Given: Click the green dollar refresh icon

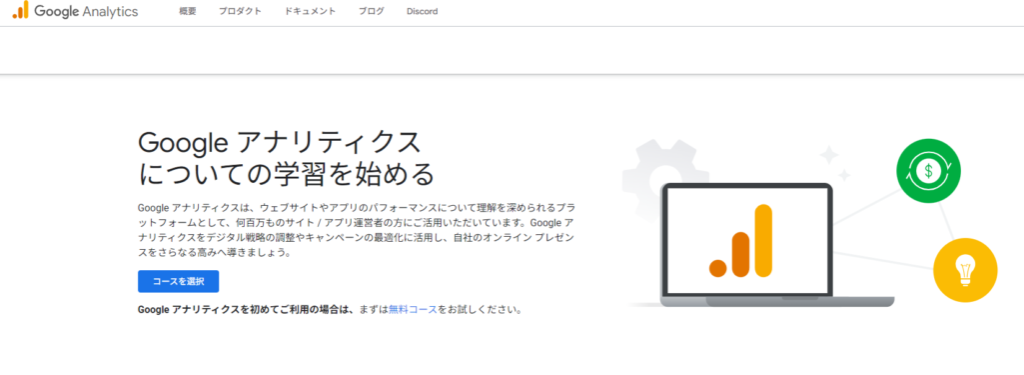Looking at the screenshot, I should (x=928, y=171).
